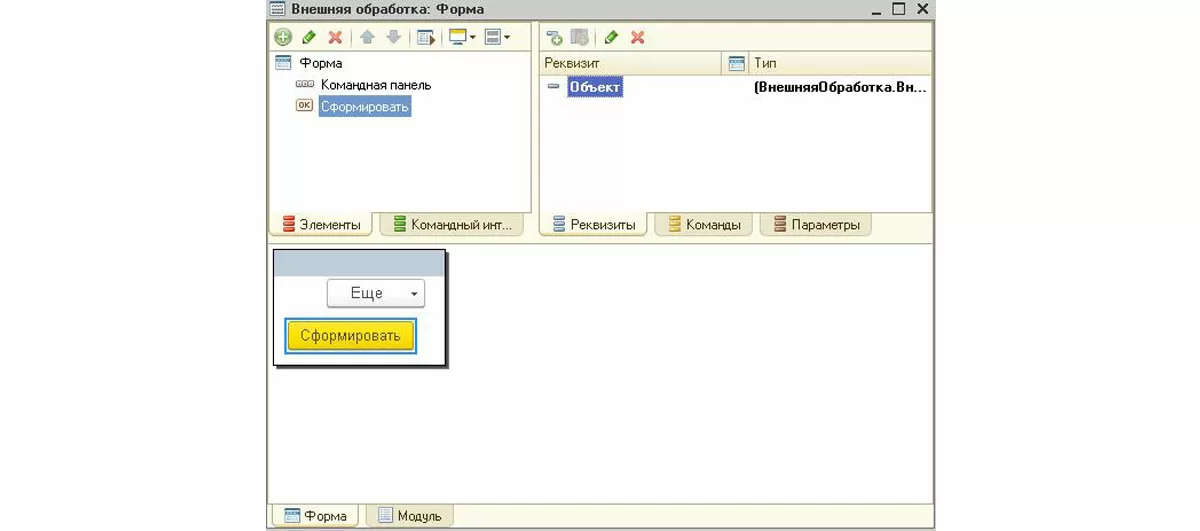Click the Edit pencil in Elements toolbar

coord(309,37)
